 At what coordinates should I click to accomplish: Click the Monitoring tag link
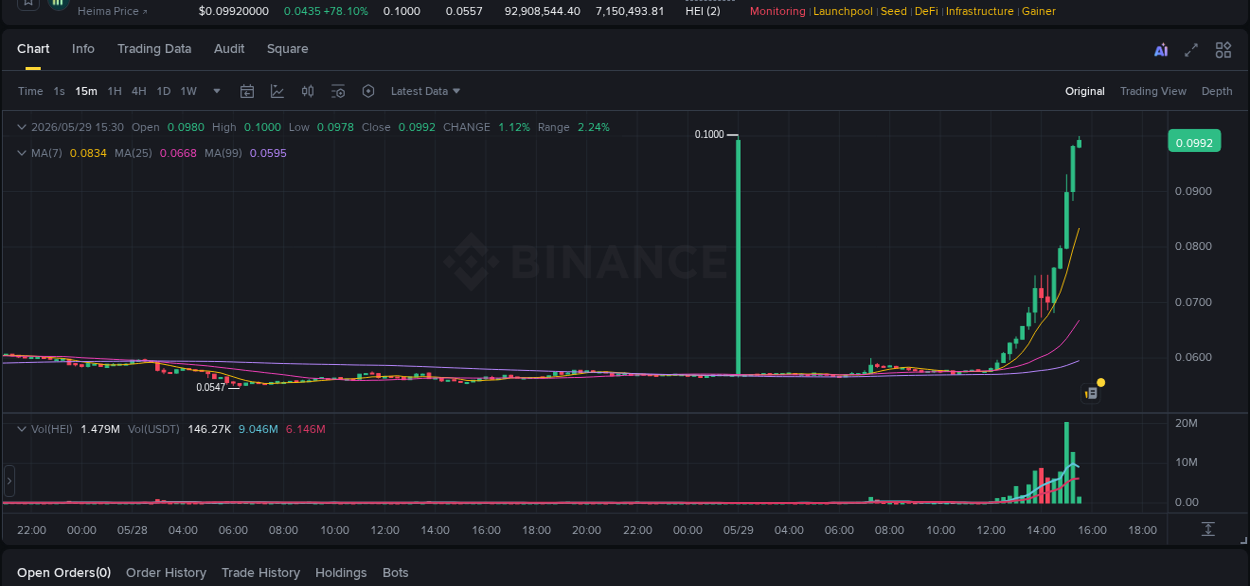point(777,11)
